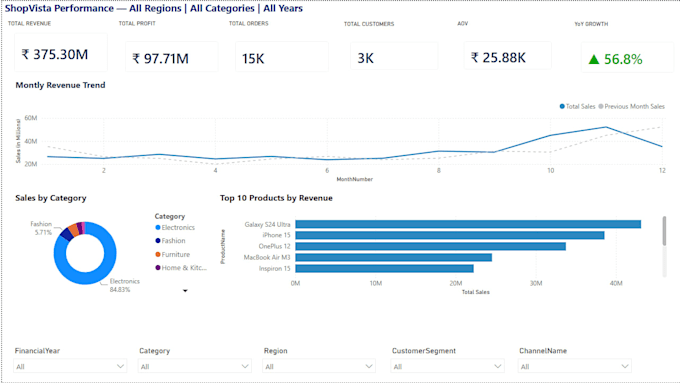Expand more categories with legend down arrow
The height and width of the screenshot is (383, 680).
185,291
